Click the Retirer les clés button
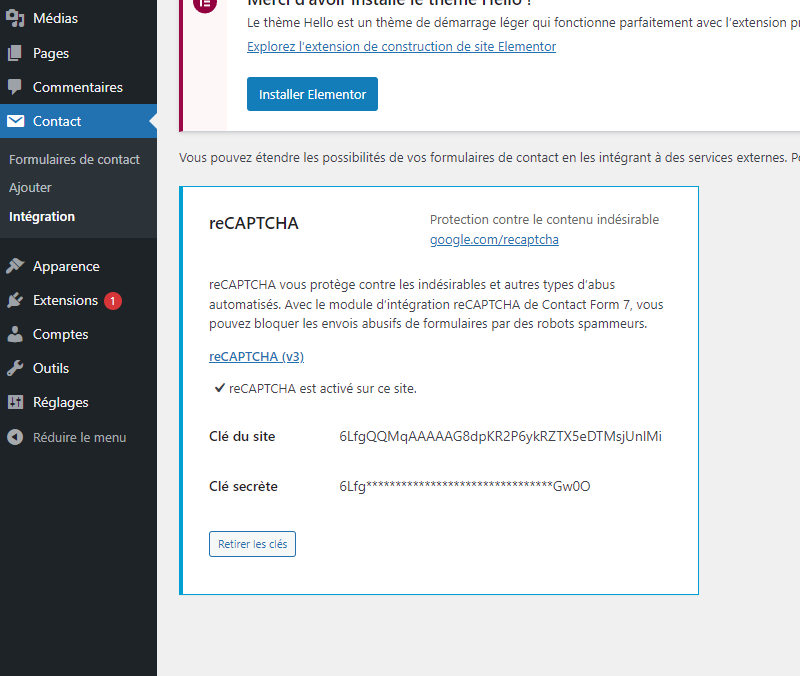800x676 pixels. tap(252, 544)
